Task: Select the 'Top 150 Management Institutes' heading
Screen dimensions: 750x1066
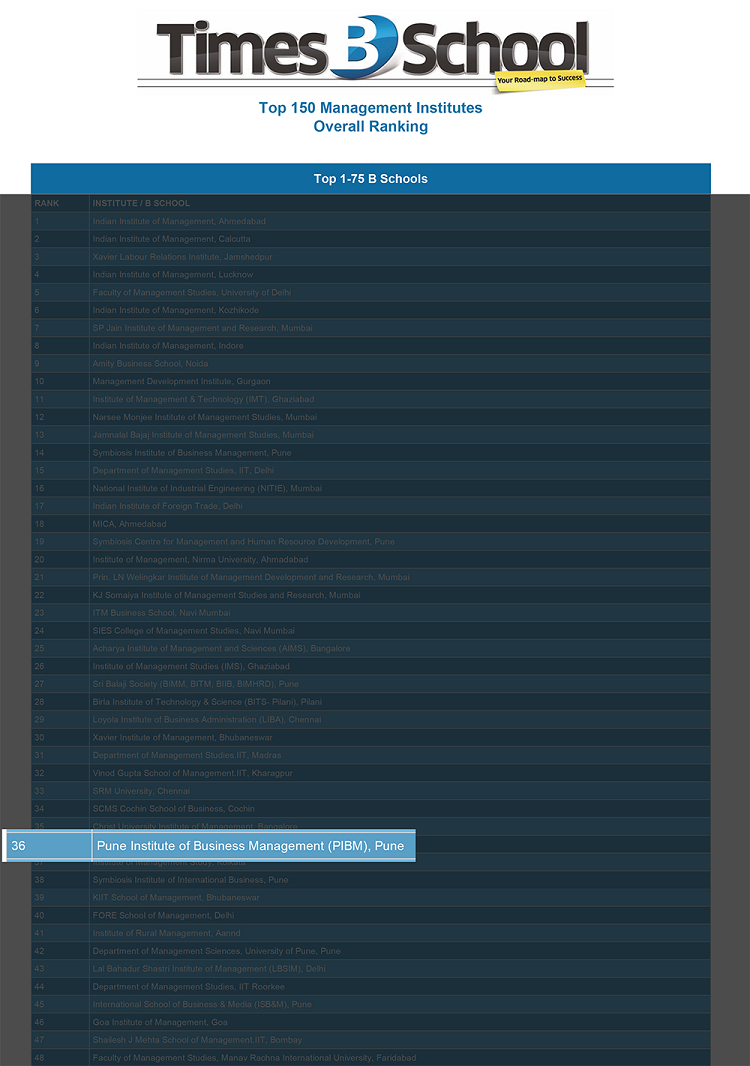Action: (x=371, y=108)
